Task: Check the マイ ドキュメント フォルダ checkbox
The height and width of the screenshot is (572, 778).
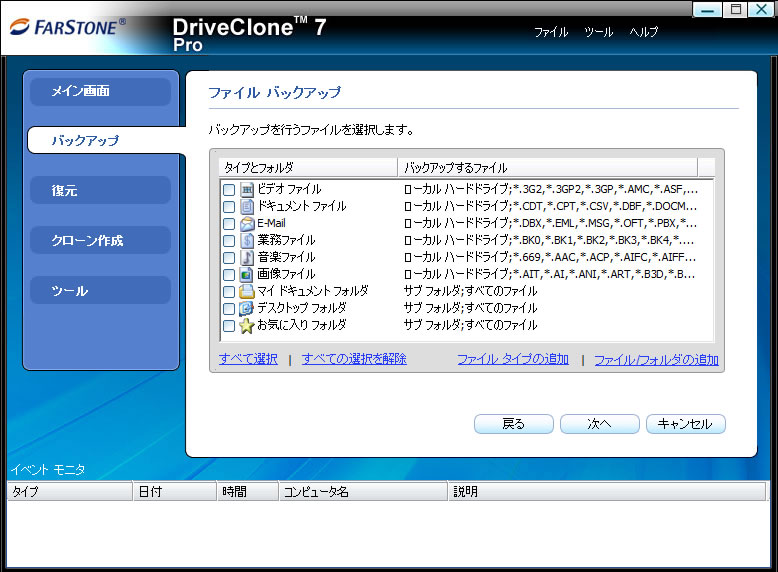Action: pyautogui.click(x=229, y=292)
